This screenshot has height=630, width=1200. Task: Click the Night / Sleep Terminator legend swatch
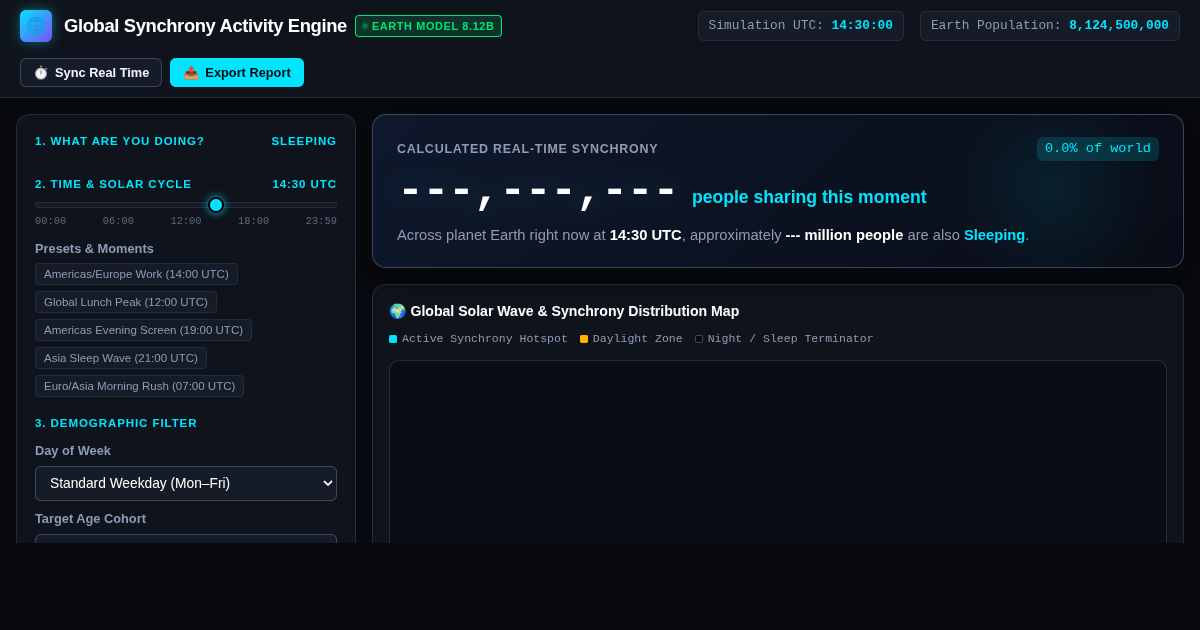699,339
